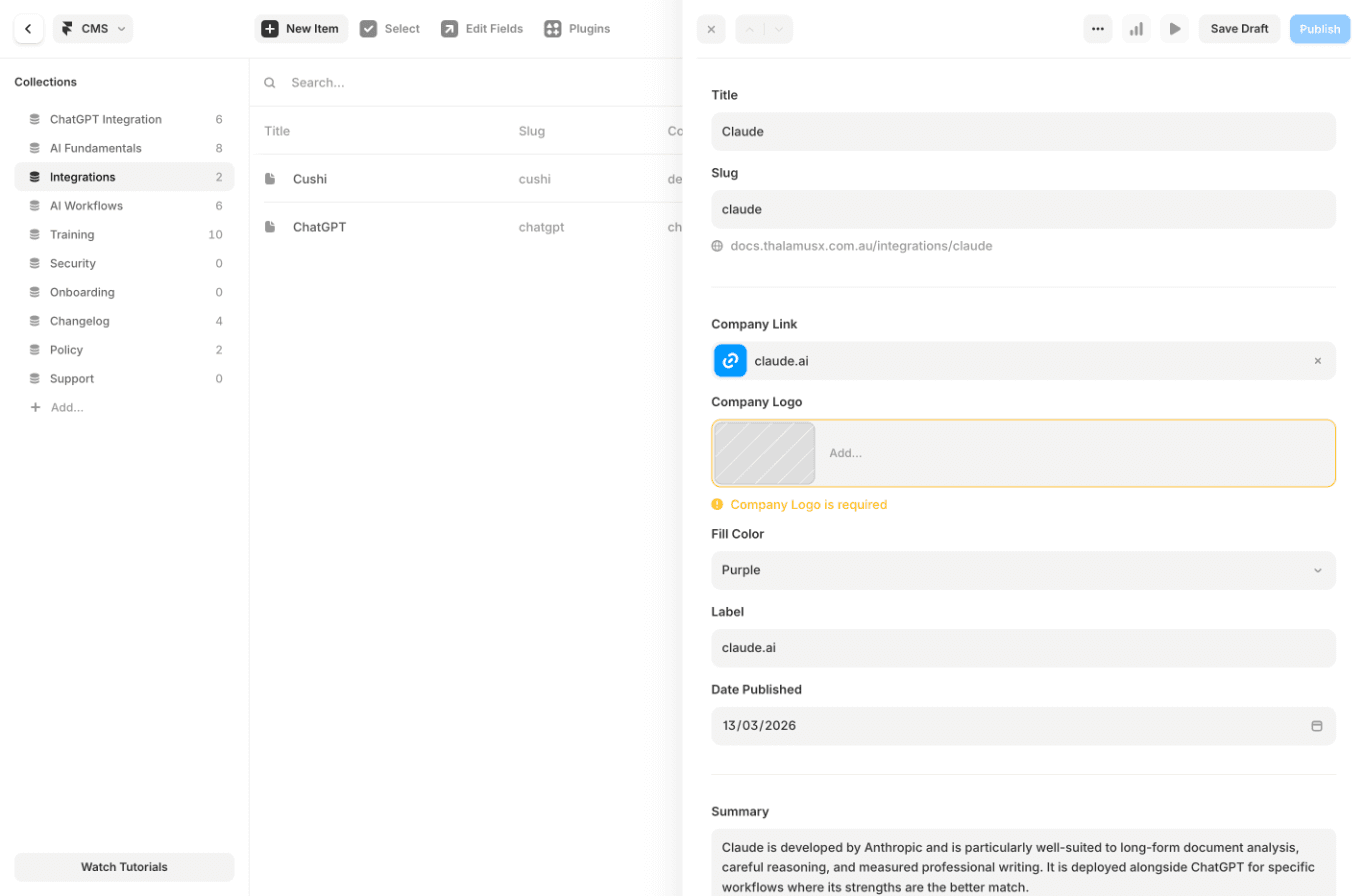
Task: Click the ChatGPT document icon
Action: [x=270, y=227]
